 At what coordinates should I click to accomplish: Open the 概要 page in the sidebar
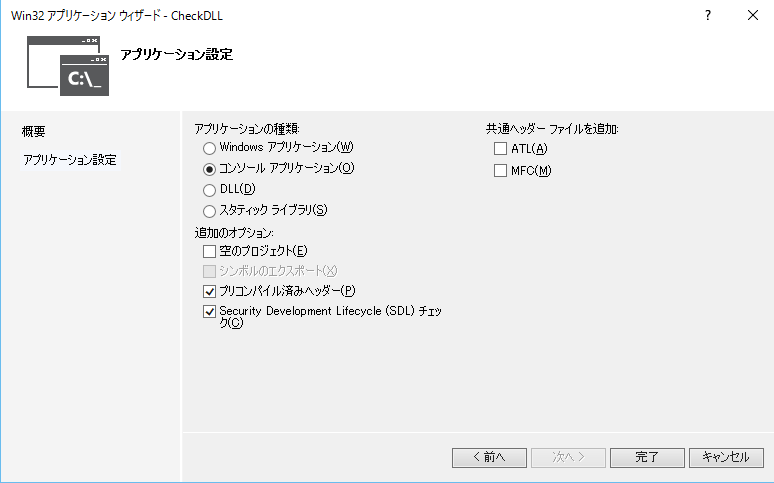[x=34, y=132]
